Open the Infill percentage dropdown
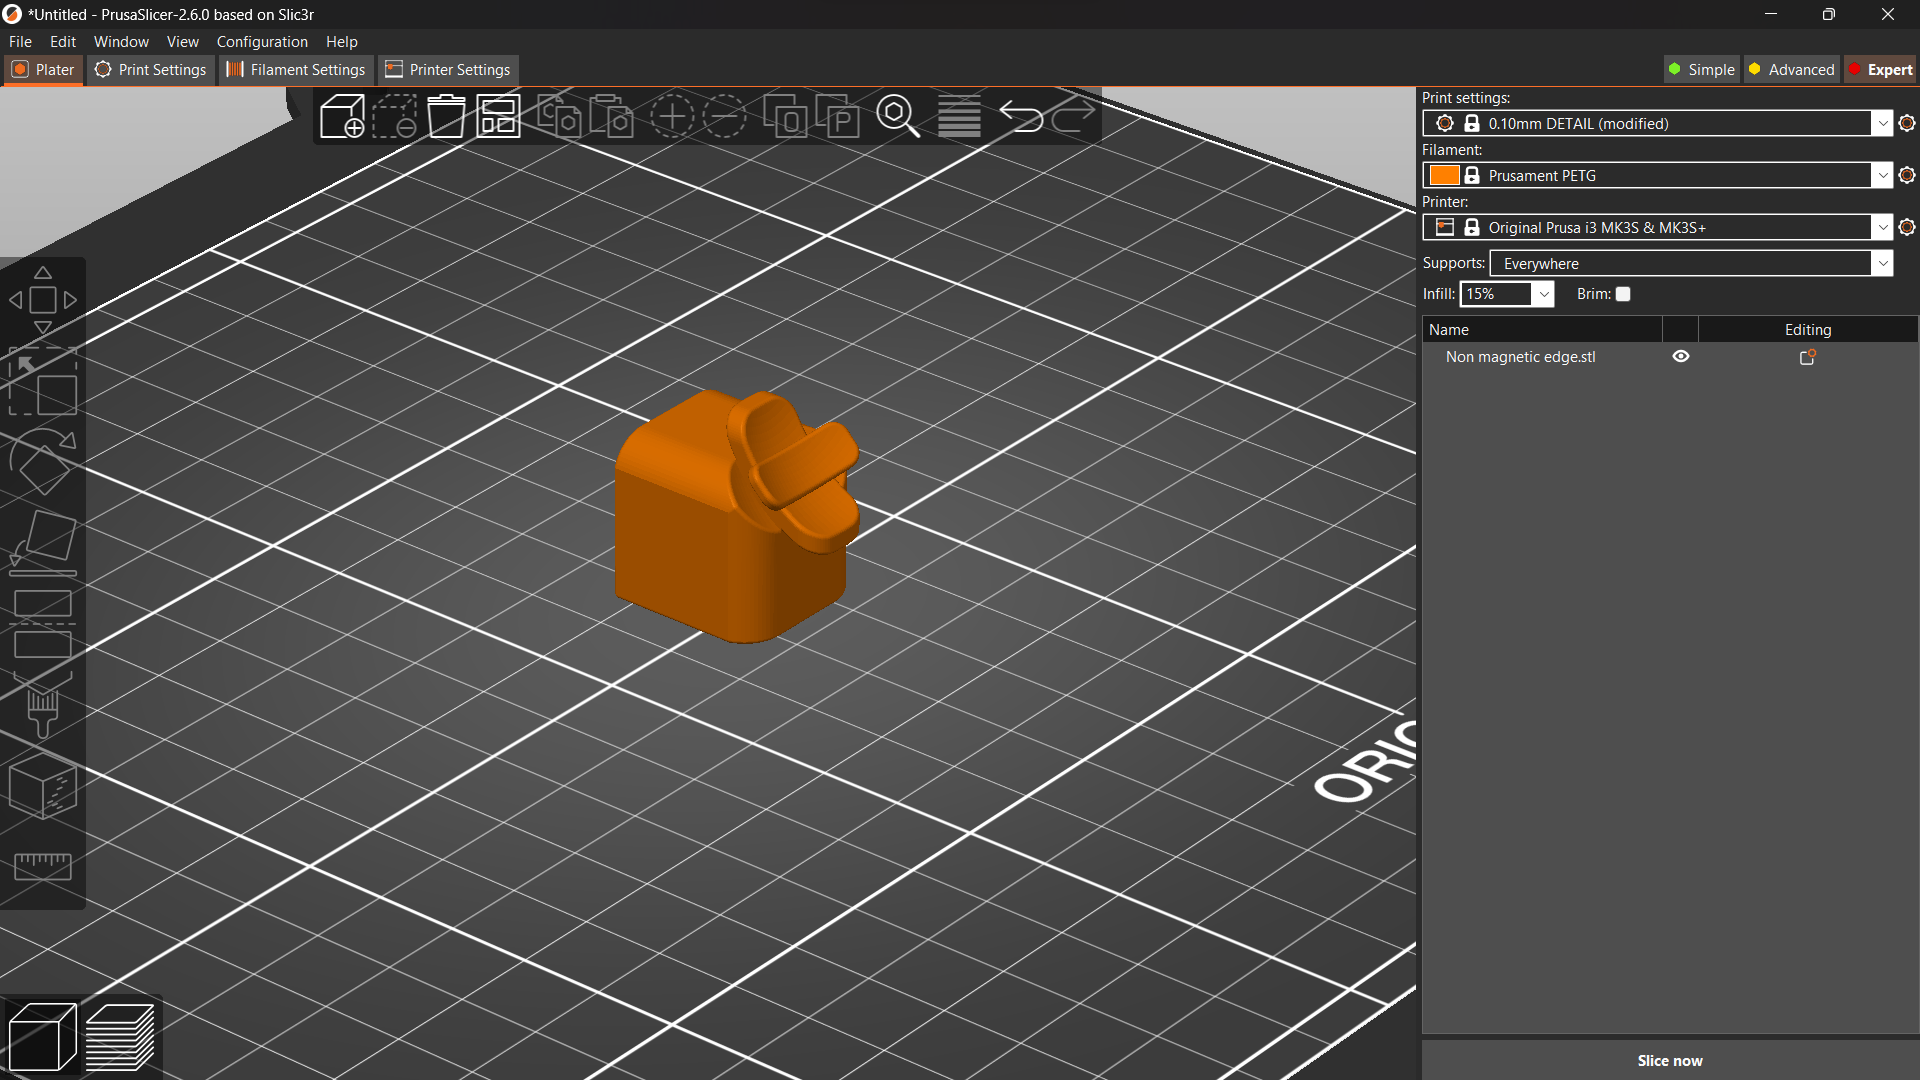Screen dimensions: 1920x1080 1543,293
